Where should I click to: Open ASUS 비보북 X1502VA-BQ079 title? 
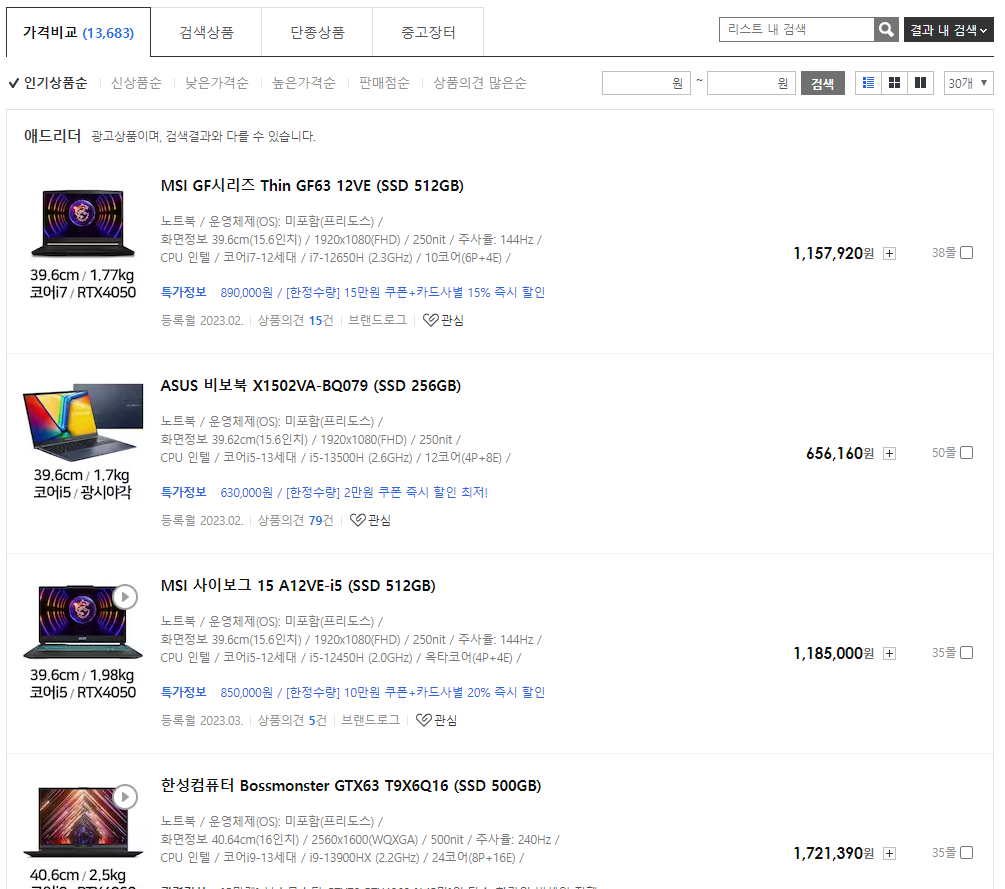tap(311, 386)
